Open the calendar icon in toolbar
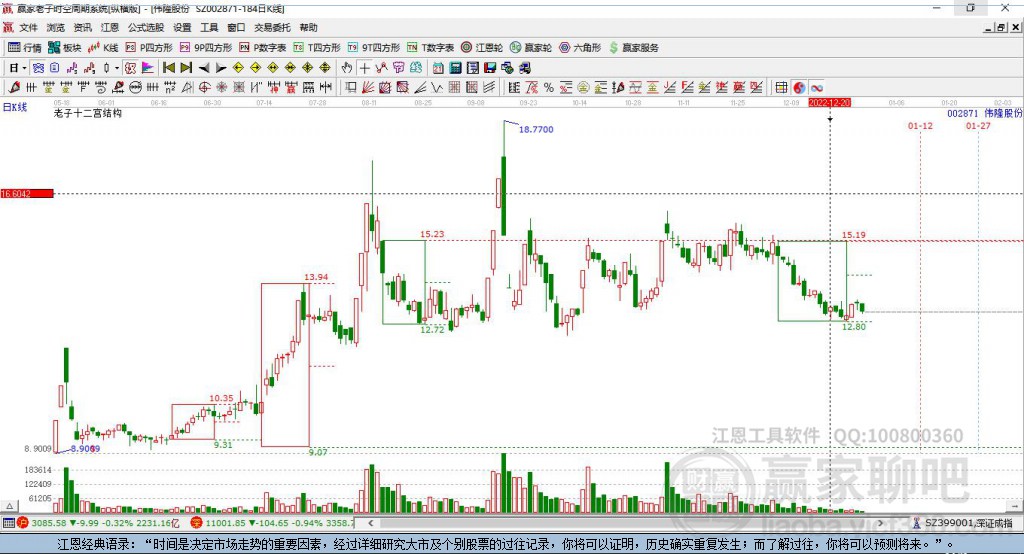 (438, 68)
